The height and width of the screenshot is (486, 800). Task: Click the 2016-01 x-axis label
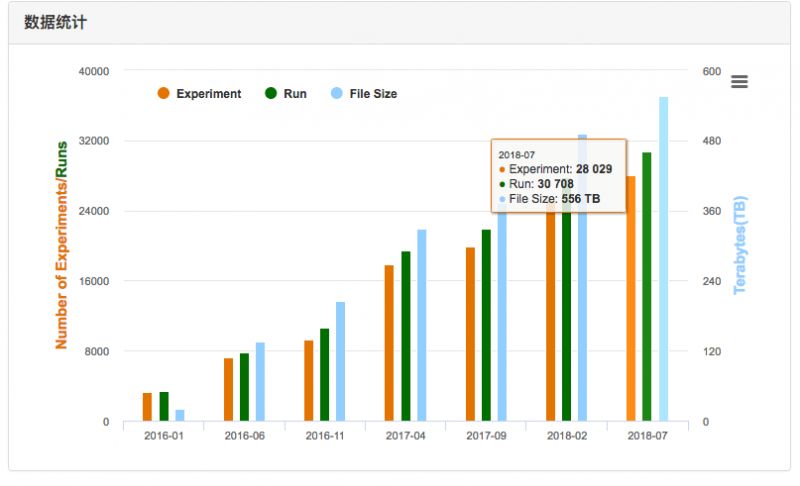(163, 436)
